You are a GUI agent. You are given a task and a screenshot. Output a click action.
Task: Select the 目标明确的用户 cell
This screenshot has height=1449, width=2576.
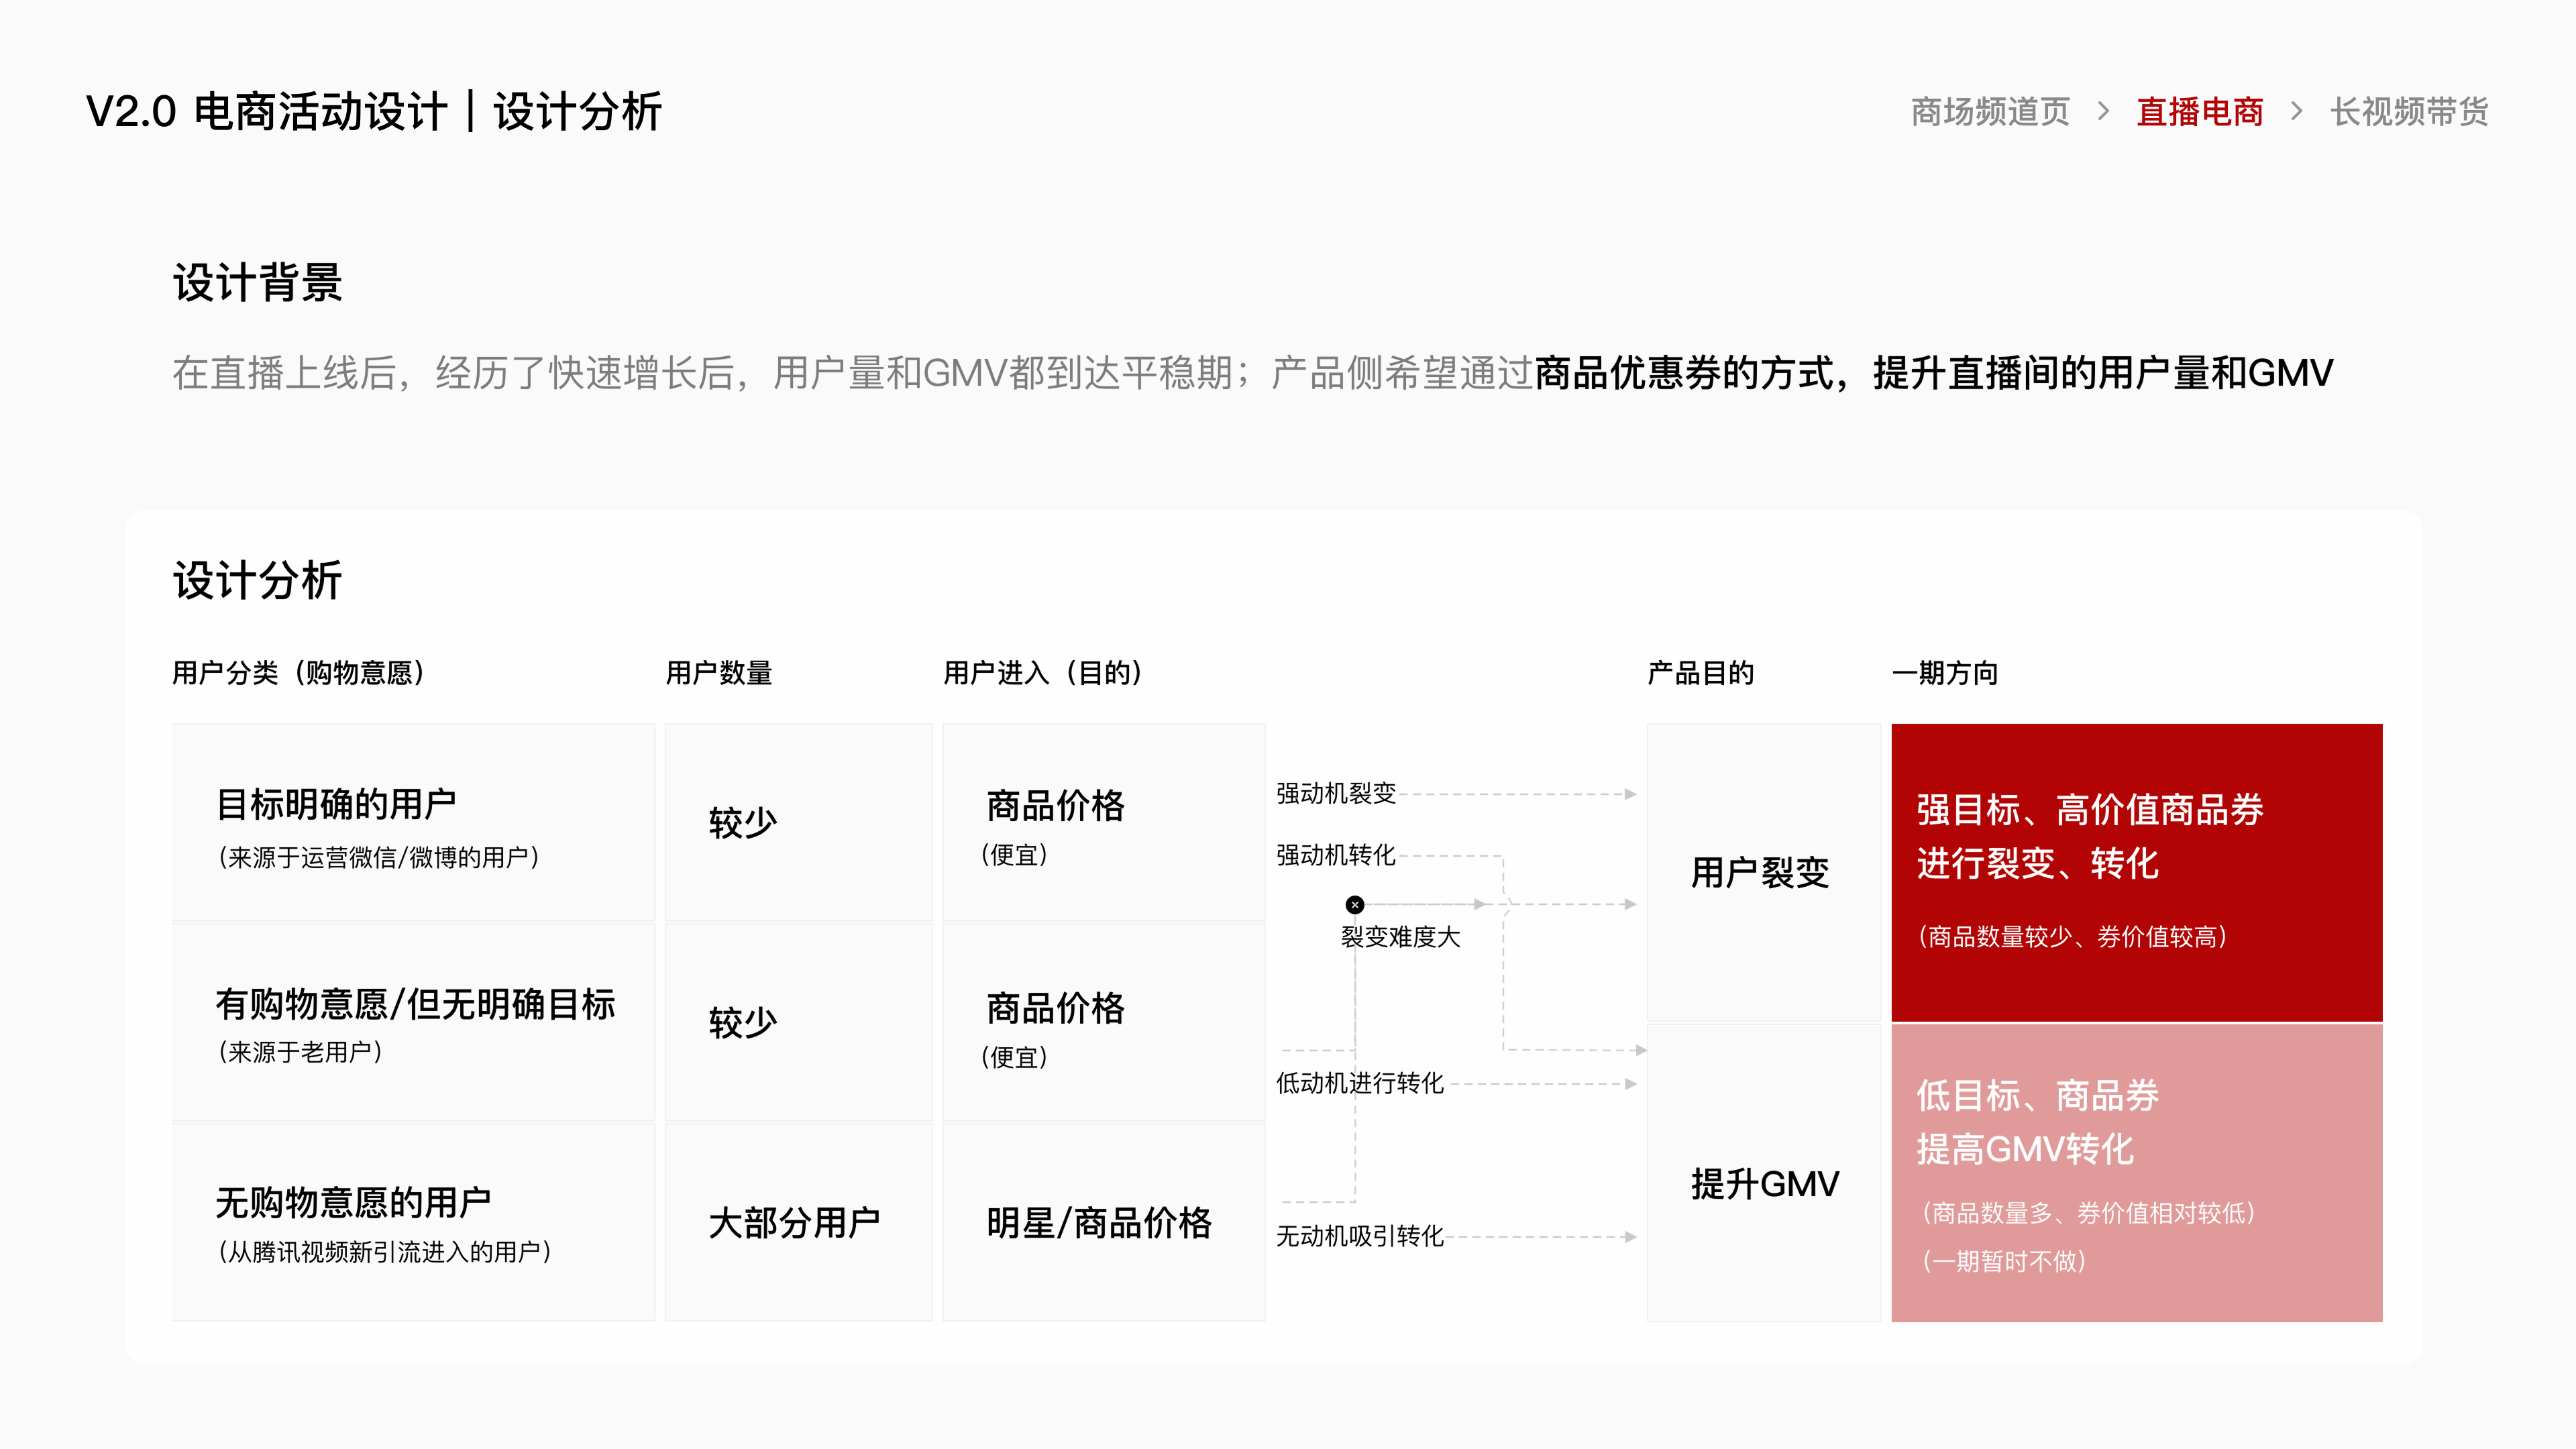tap(413, 822)
